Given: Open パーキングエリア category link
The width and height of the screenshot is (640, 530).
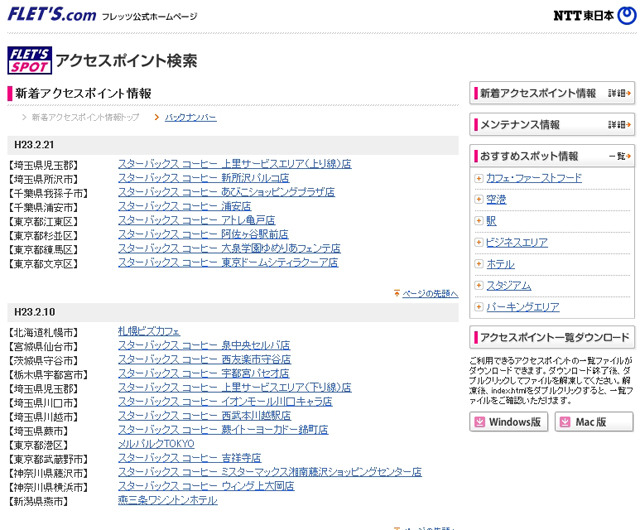Looking at the screenshot, I should coord(523,307).
